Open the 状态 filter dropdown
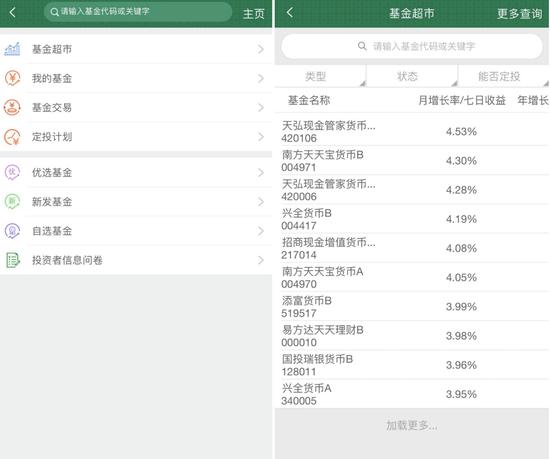 412,76
